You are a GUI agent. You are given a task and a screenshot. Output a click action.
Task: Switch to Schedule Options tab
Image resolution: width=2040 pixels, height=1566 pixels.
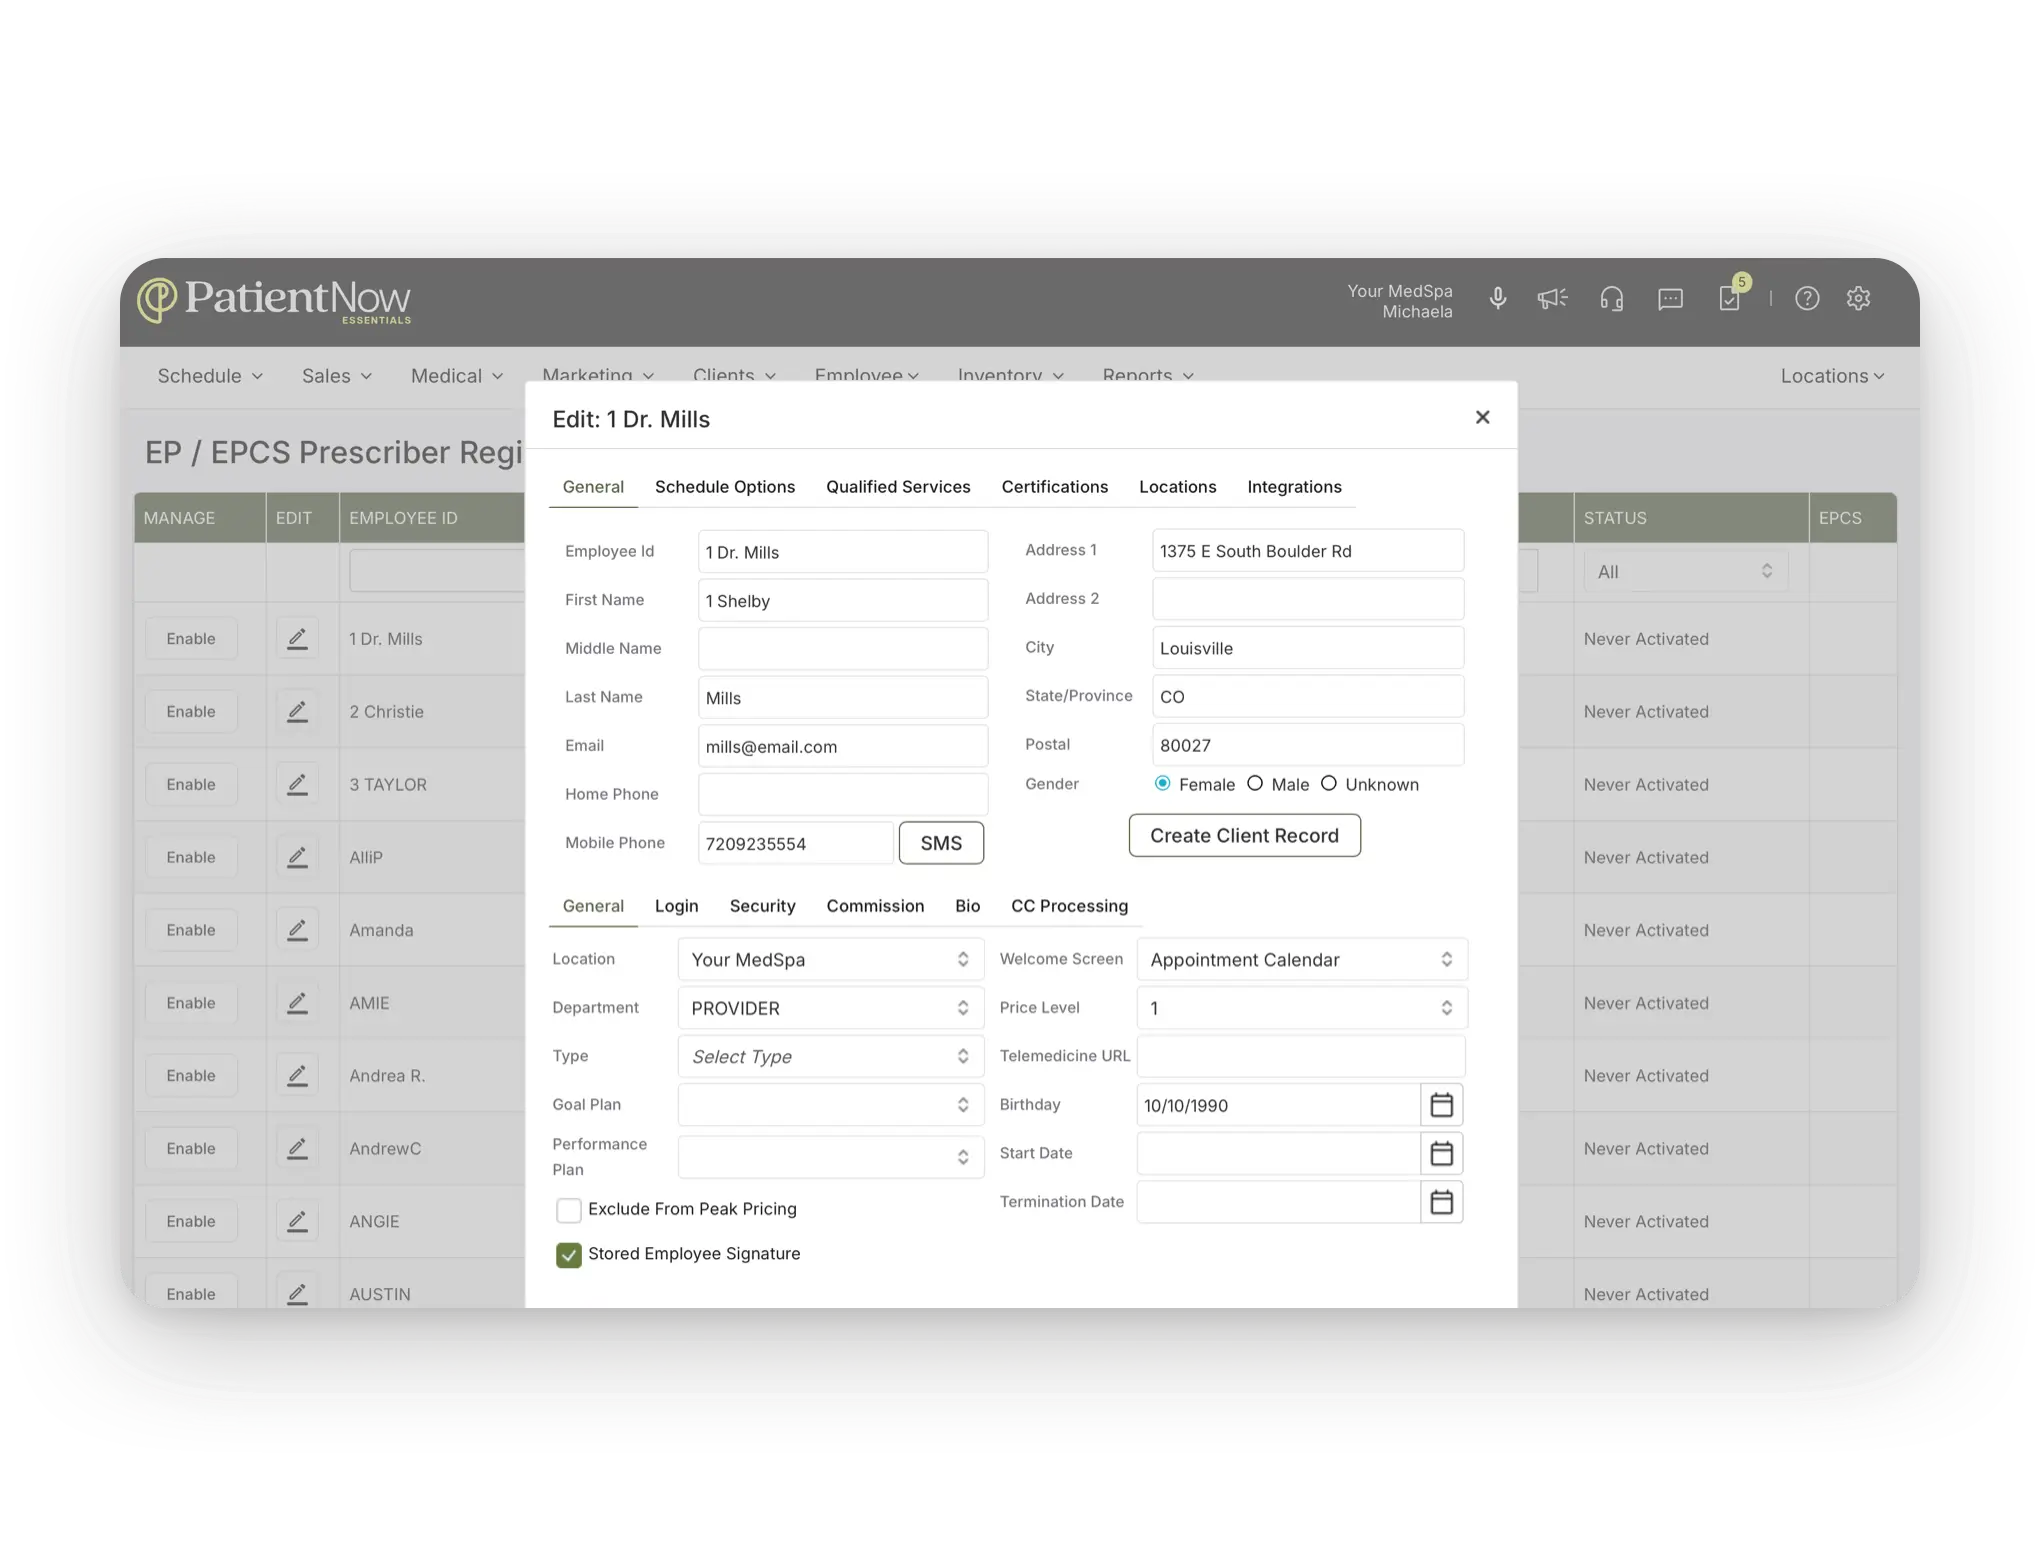pos(725,486)
